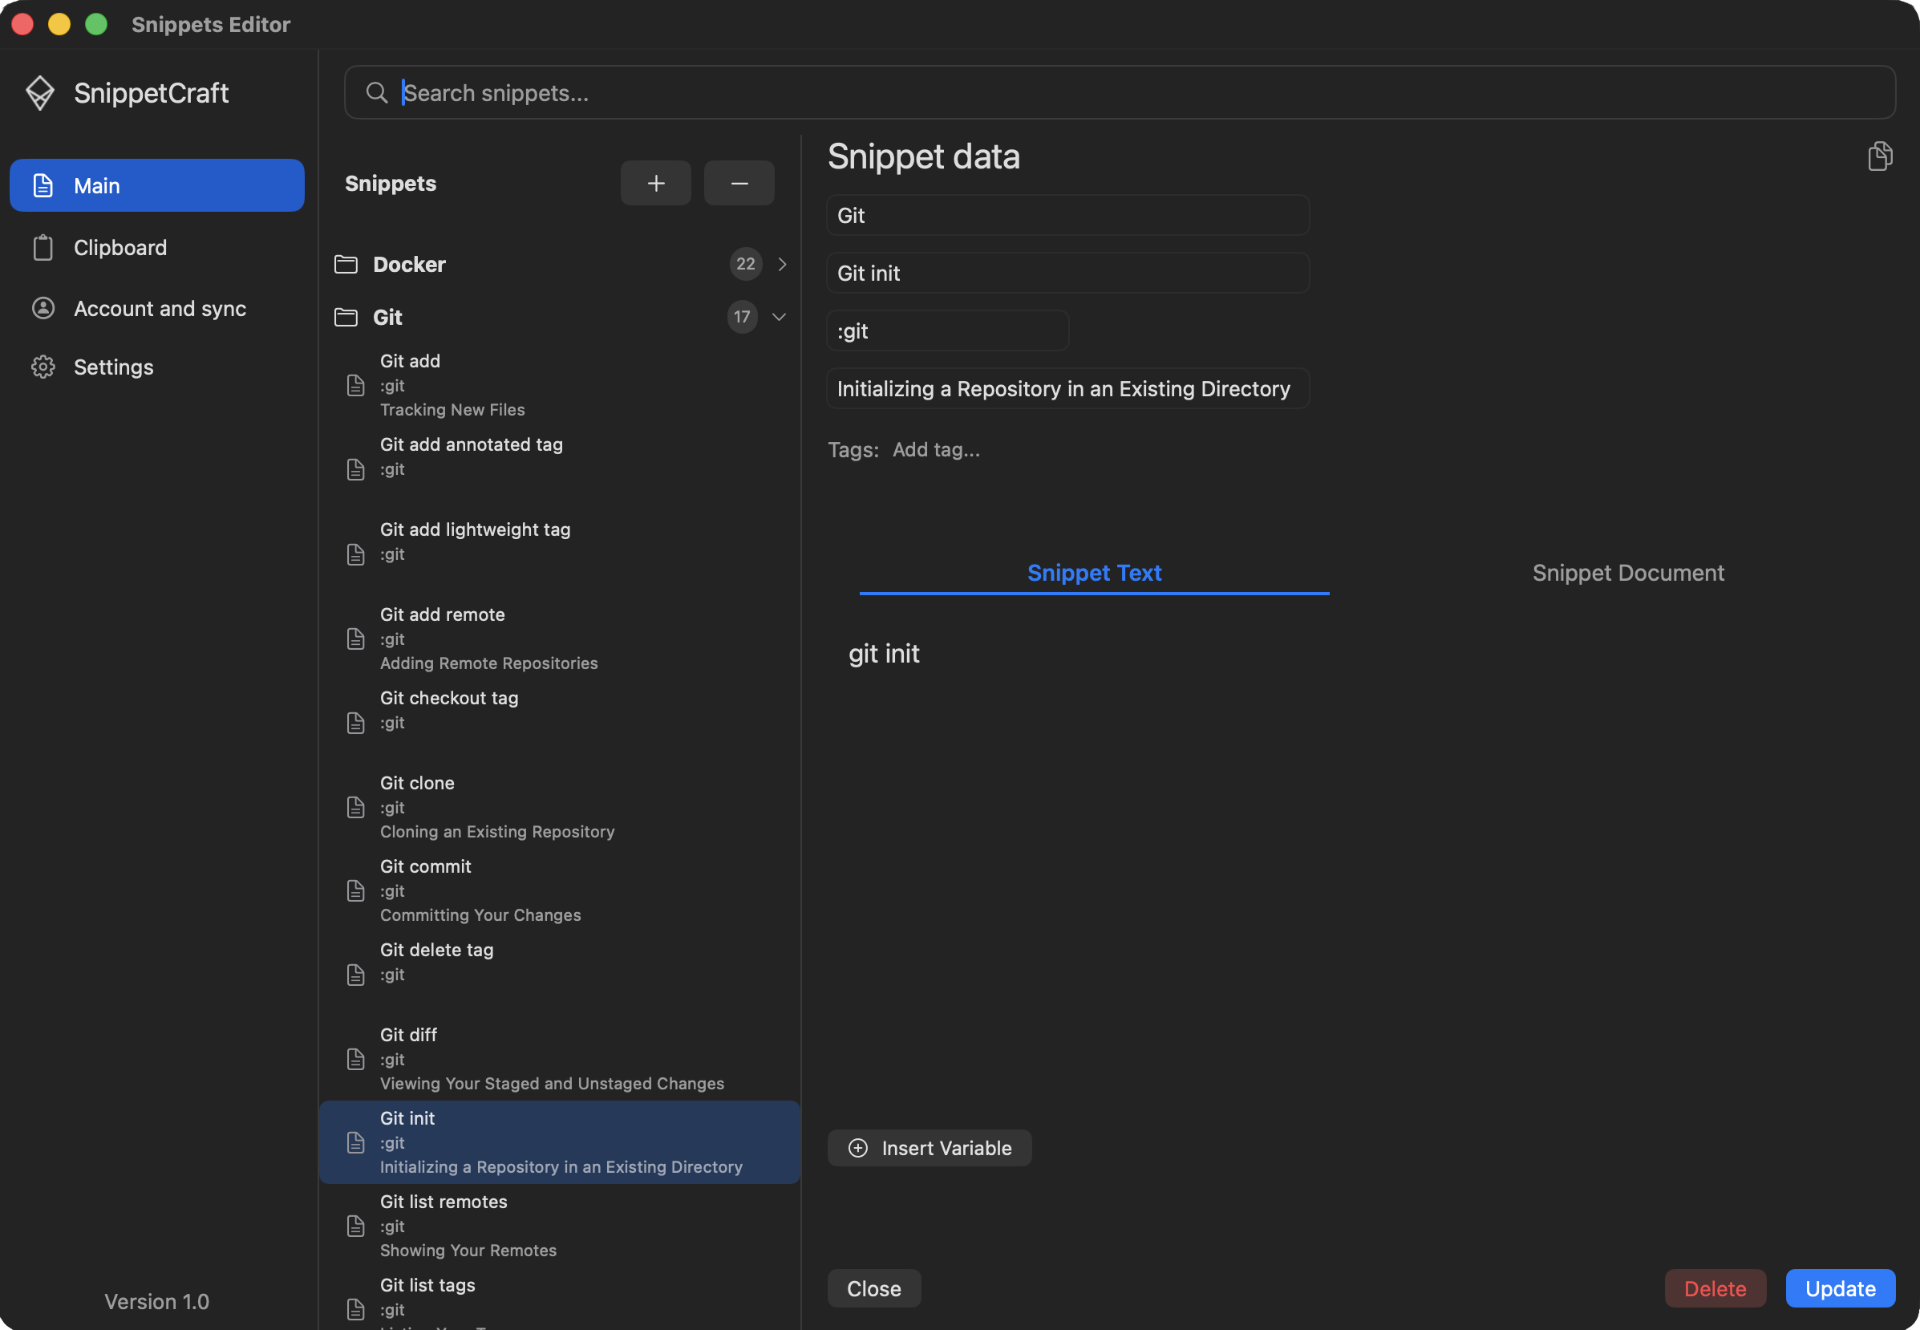Click the Docker count badge 22
Screen dimensions: 1920x1330
coord(746,264)
